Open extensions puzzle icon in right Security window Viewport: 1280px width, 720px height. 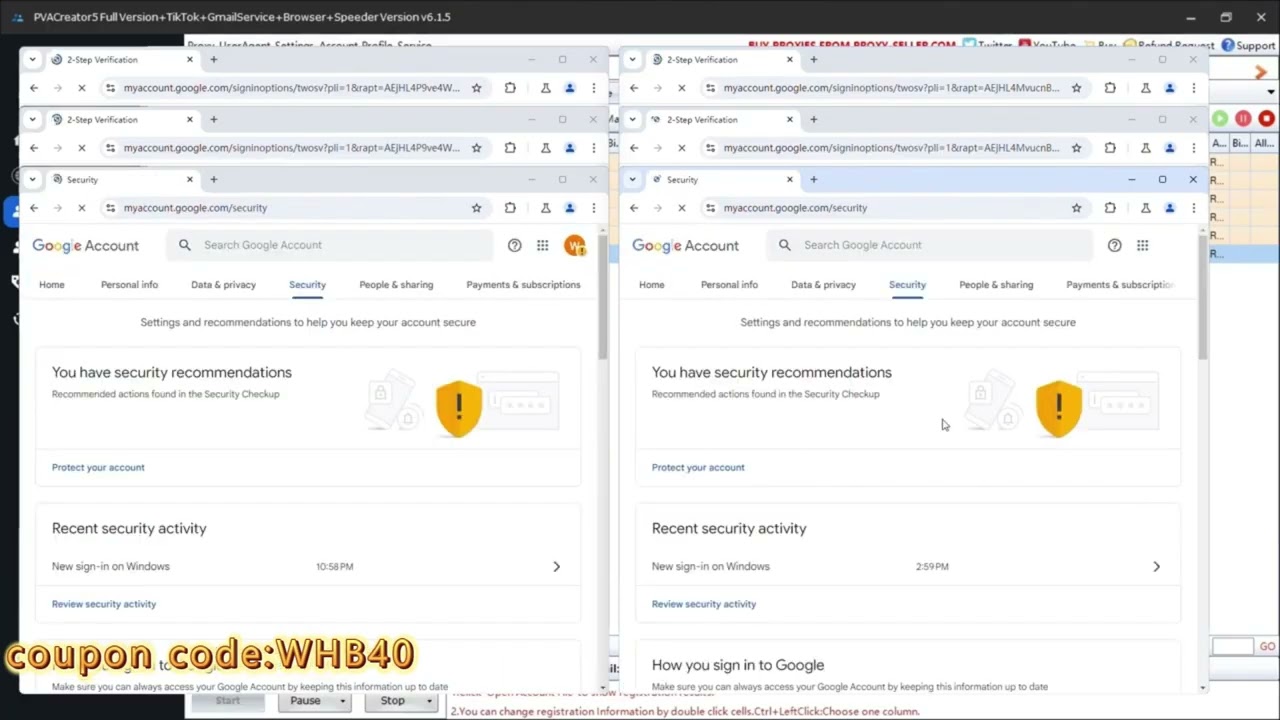[1110, 208]
